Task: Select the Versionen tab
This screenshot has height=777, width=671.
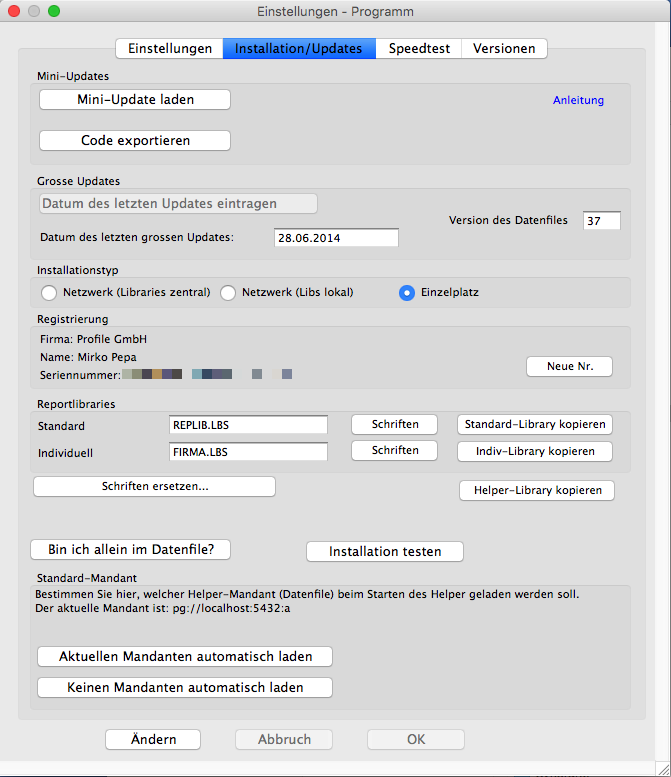Action: [x=504, y=48]
